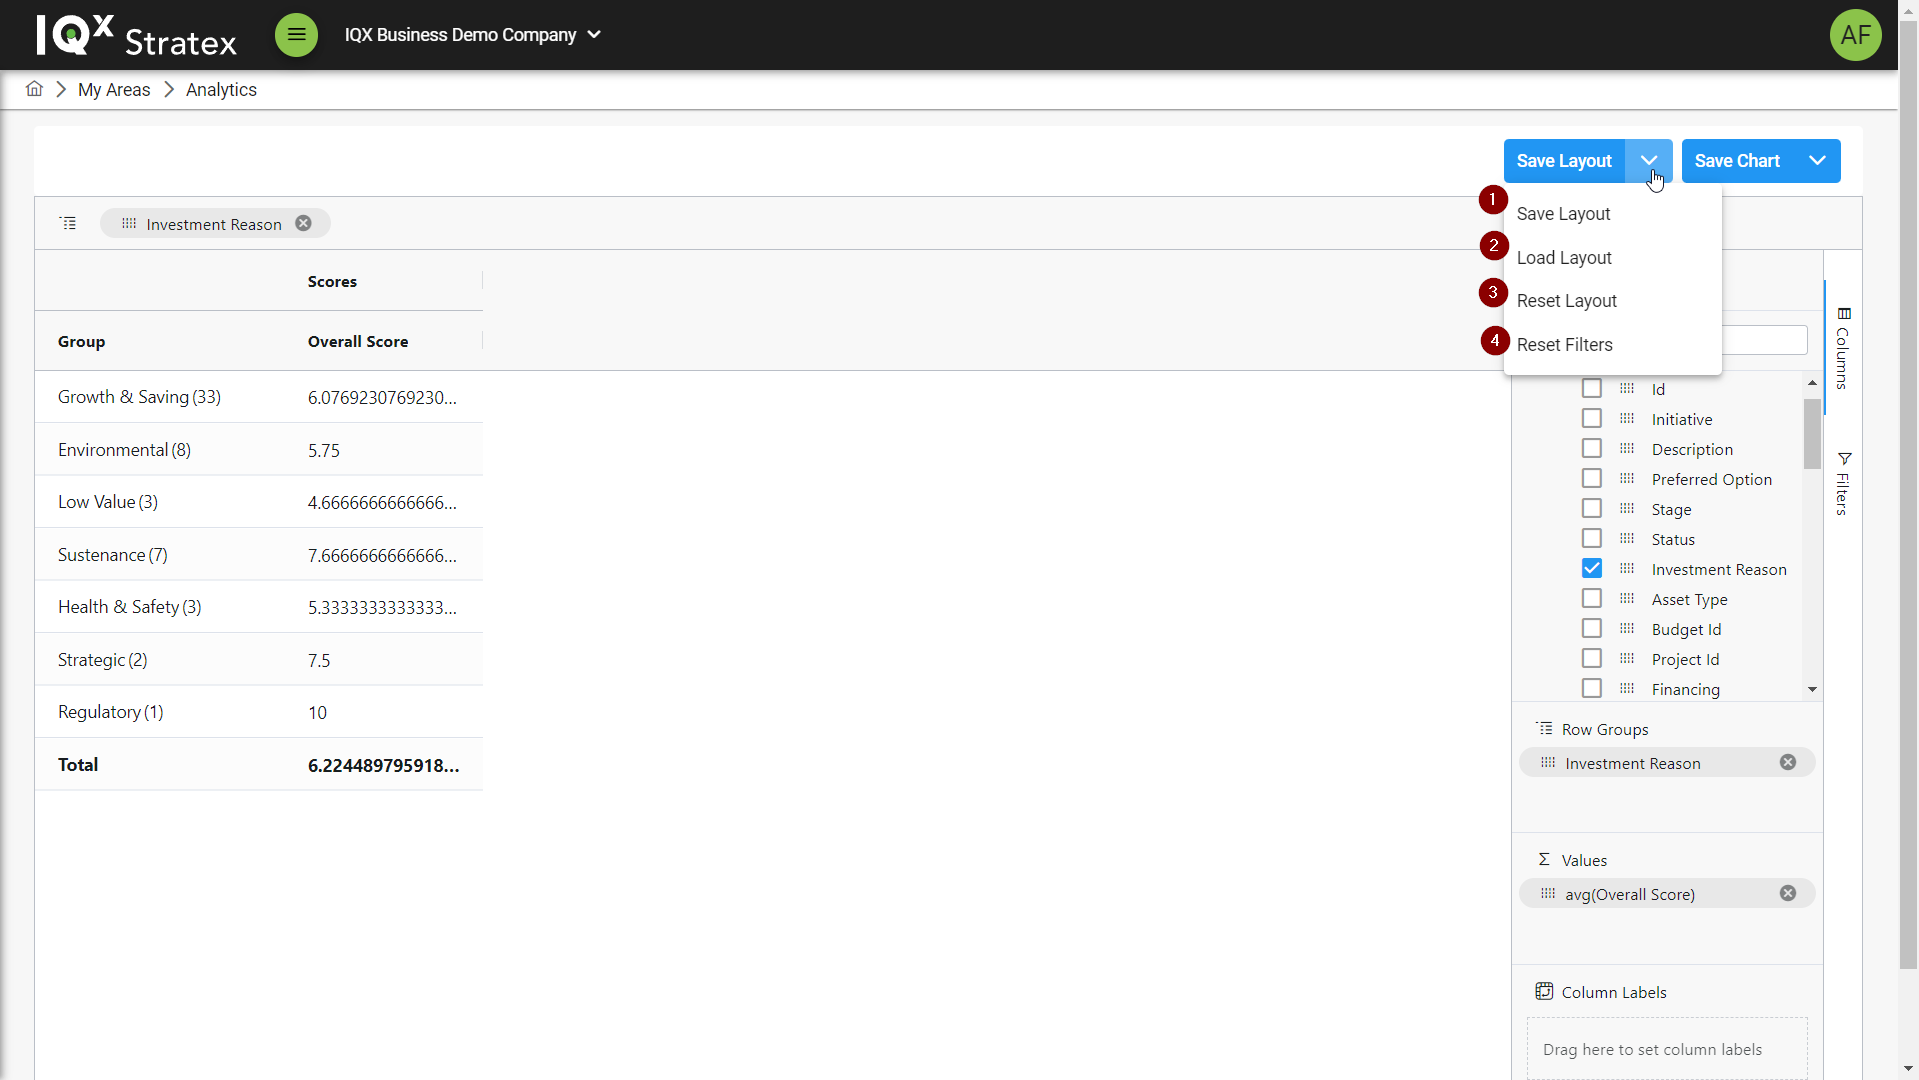Image resolution: width=1919 pixels, height=1080 pixels.
Task: Remove Investment Reason chip from top group bar
Action: point(303,224)
